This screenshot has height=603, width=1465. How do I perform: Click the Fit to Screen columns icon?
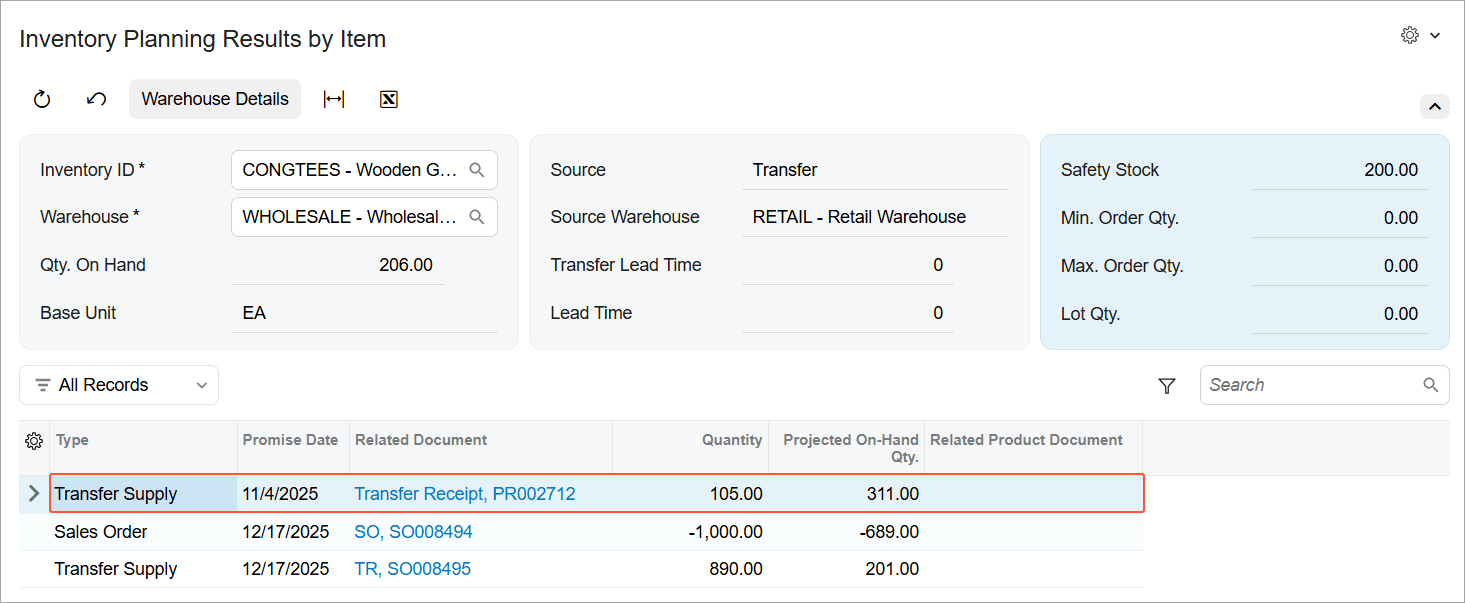click(x=334, y=99)
